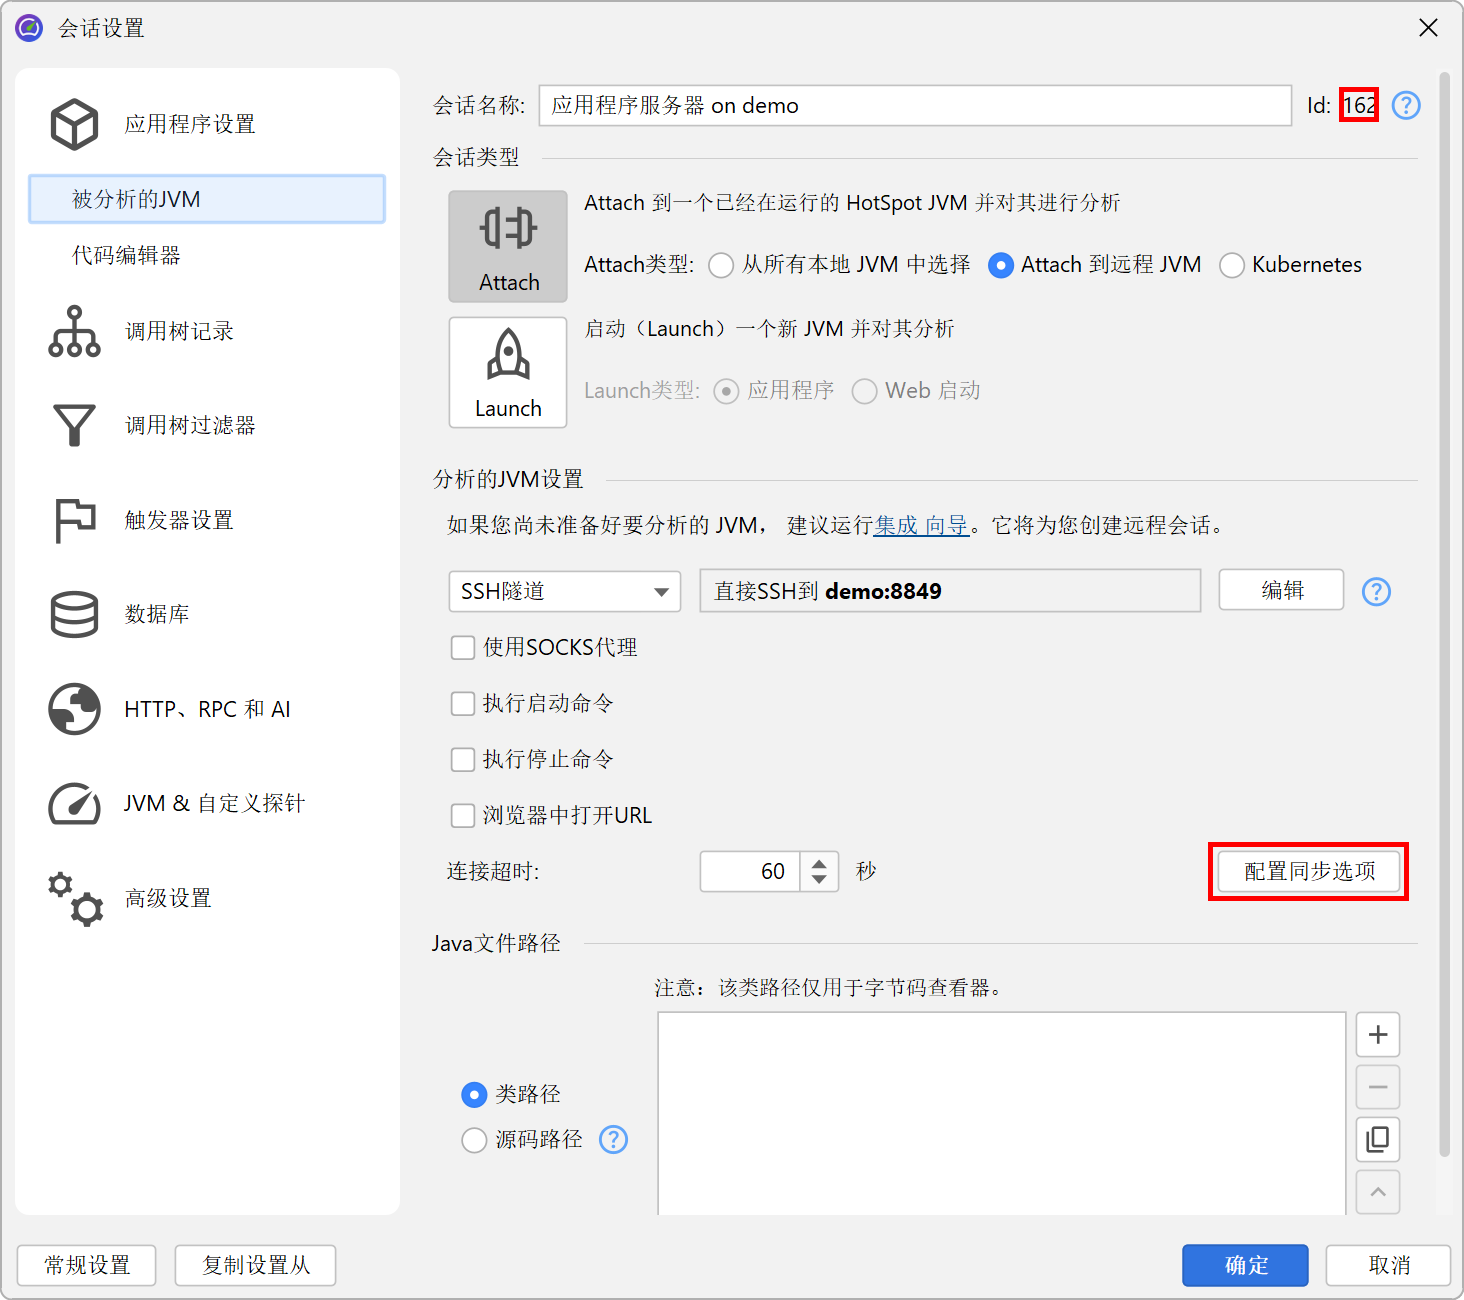
Task: Enable the 使用SOCKS代理 checkbox
Action: (x=463, y=648)
